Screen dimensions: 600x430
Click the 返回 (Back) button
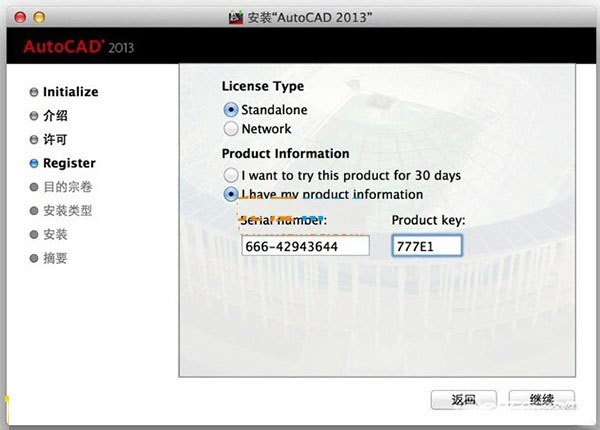pyautogui.click(x=464, y=400)
